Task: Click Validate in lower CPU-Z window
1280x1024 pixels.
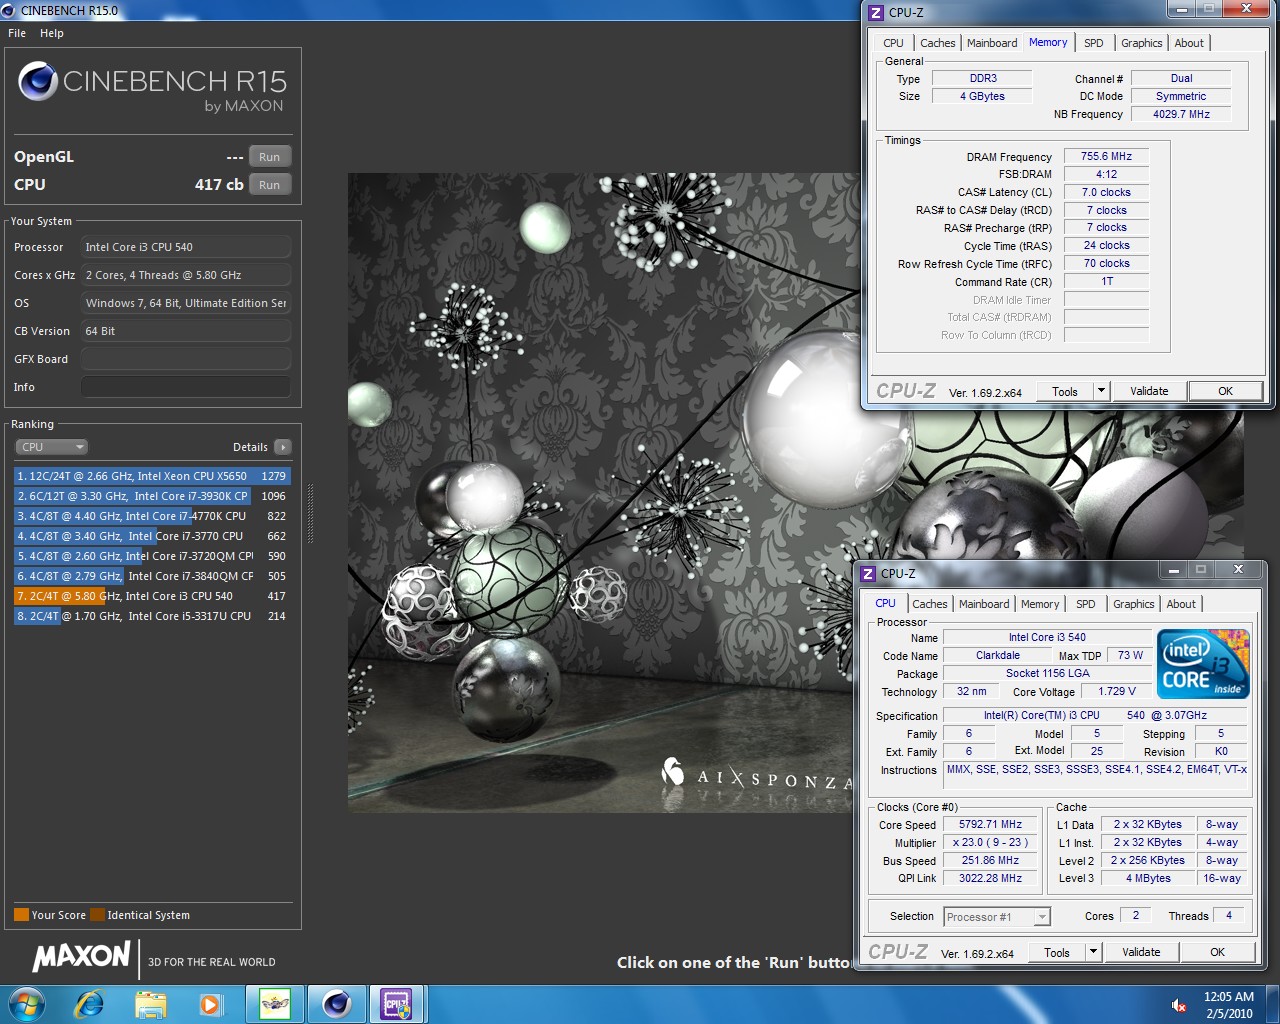Action: [1141, 953]
